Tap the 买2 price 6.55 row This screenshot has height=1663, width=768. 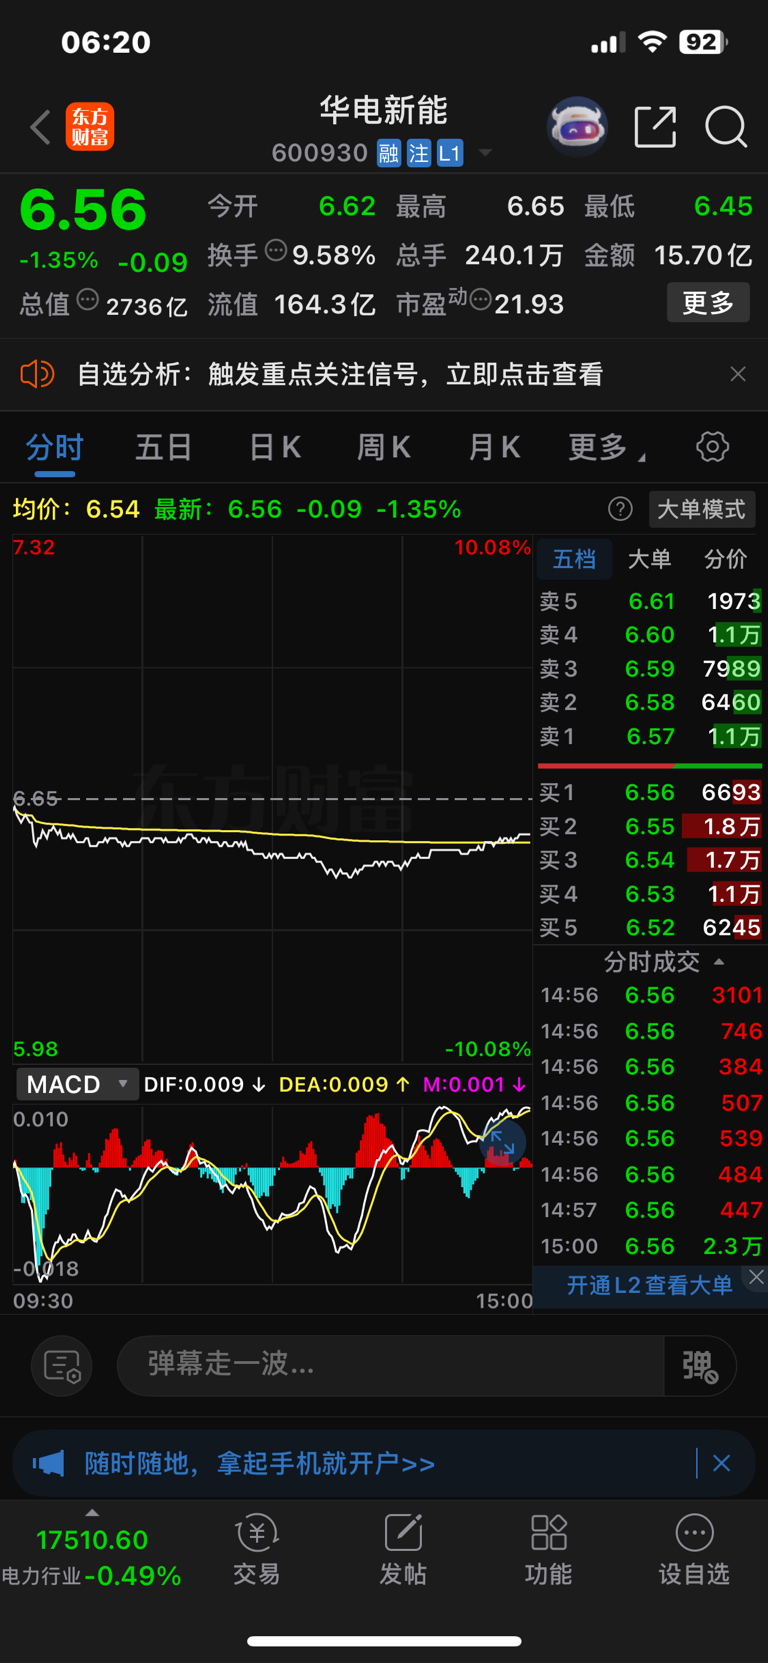[x=650, y=826]
